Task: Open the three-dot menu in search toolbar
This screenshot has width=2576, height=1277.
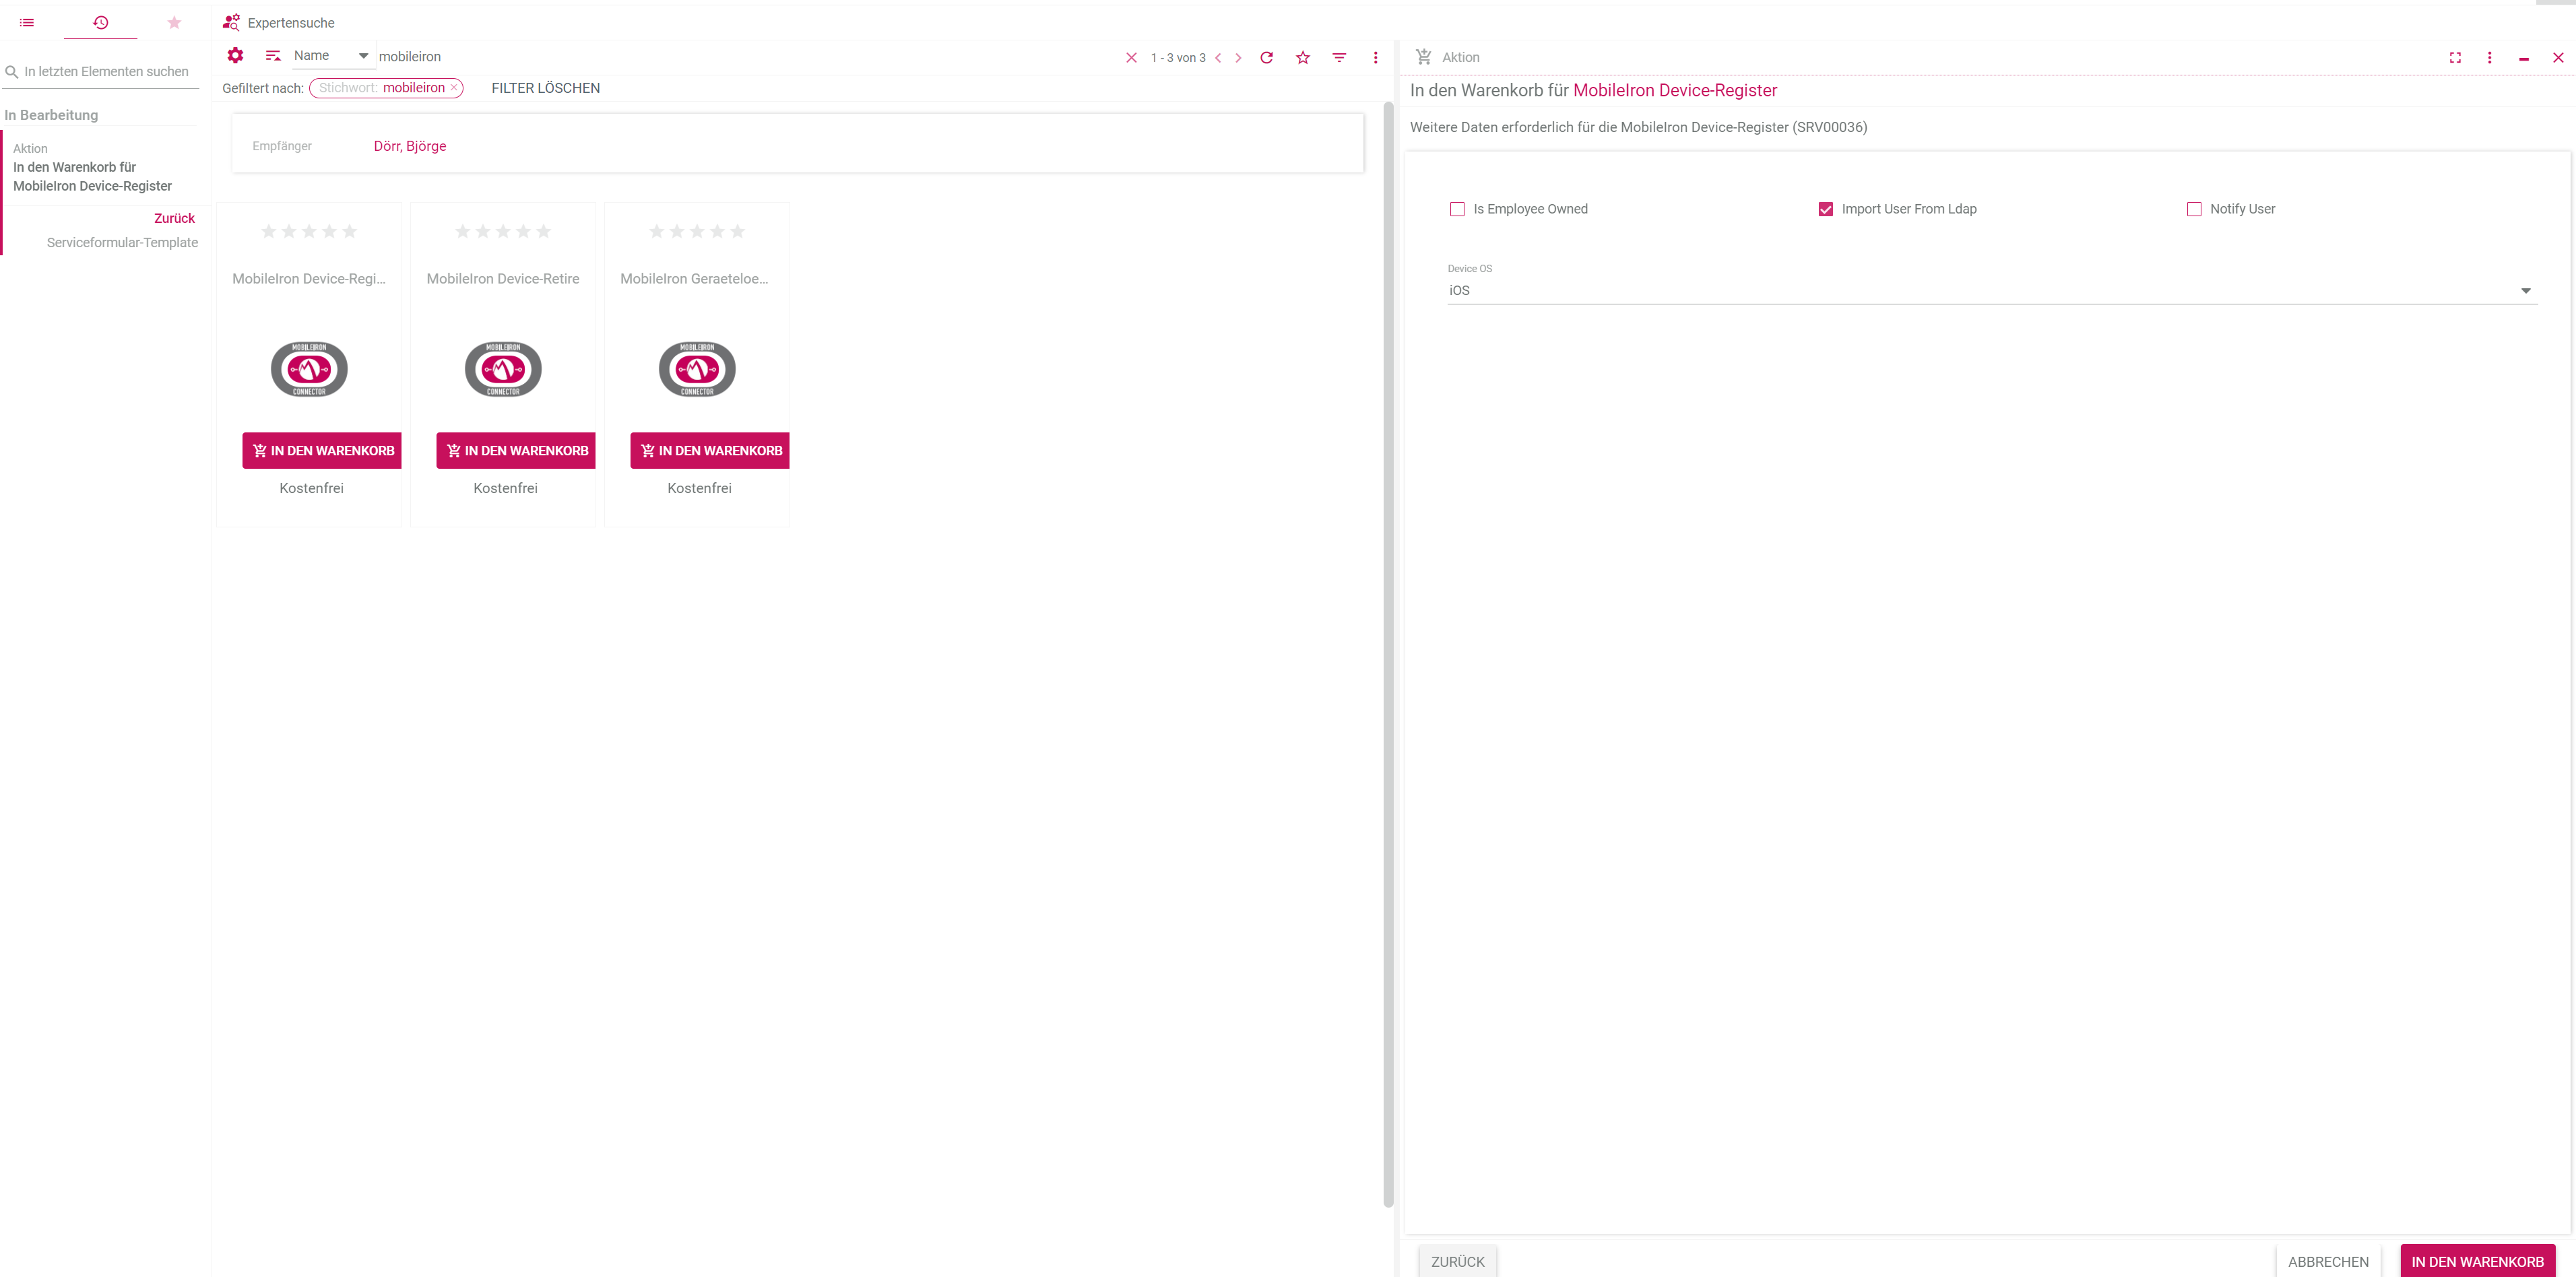Action: click(1375, 57)
